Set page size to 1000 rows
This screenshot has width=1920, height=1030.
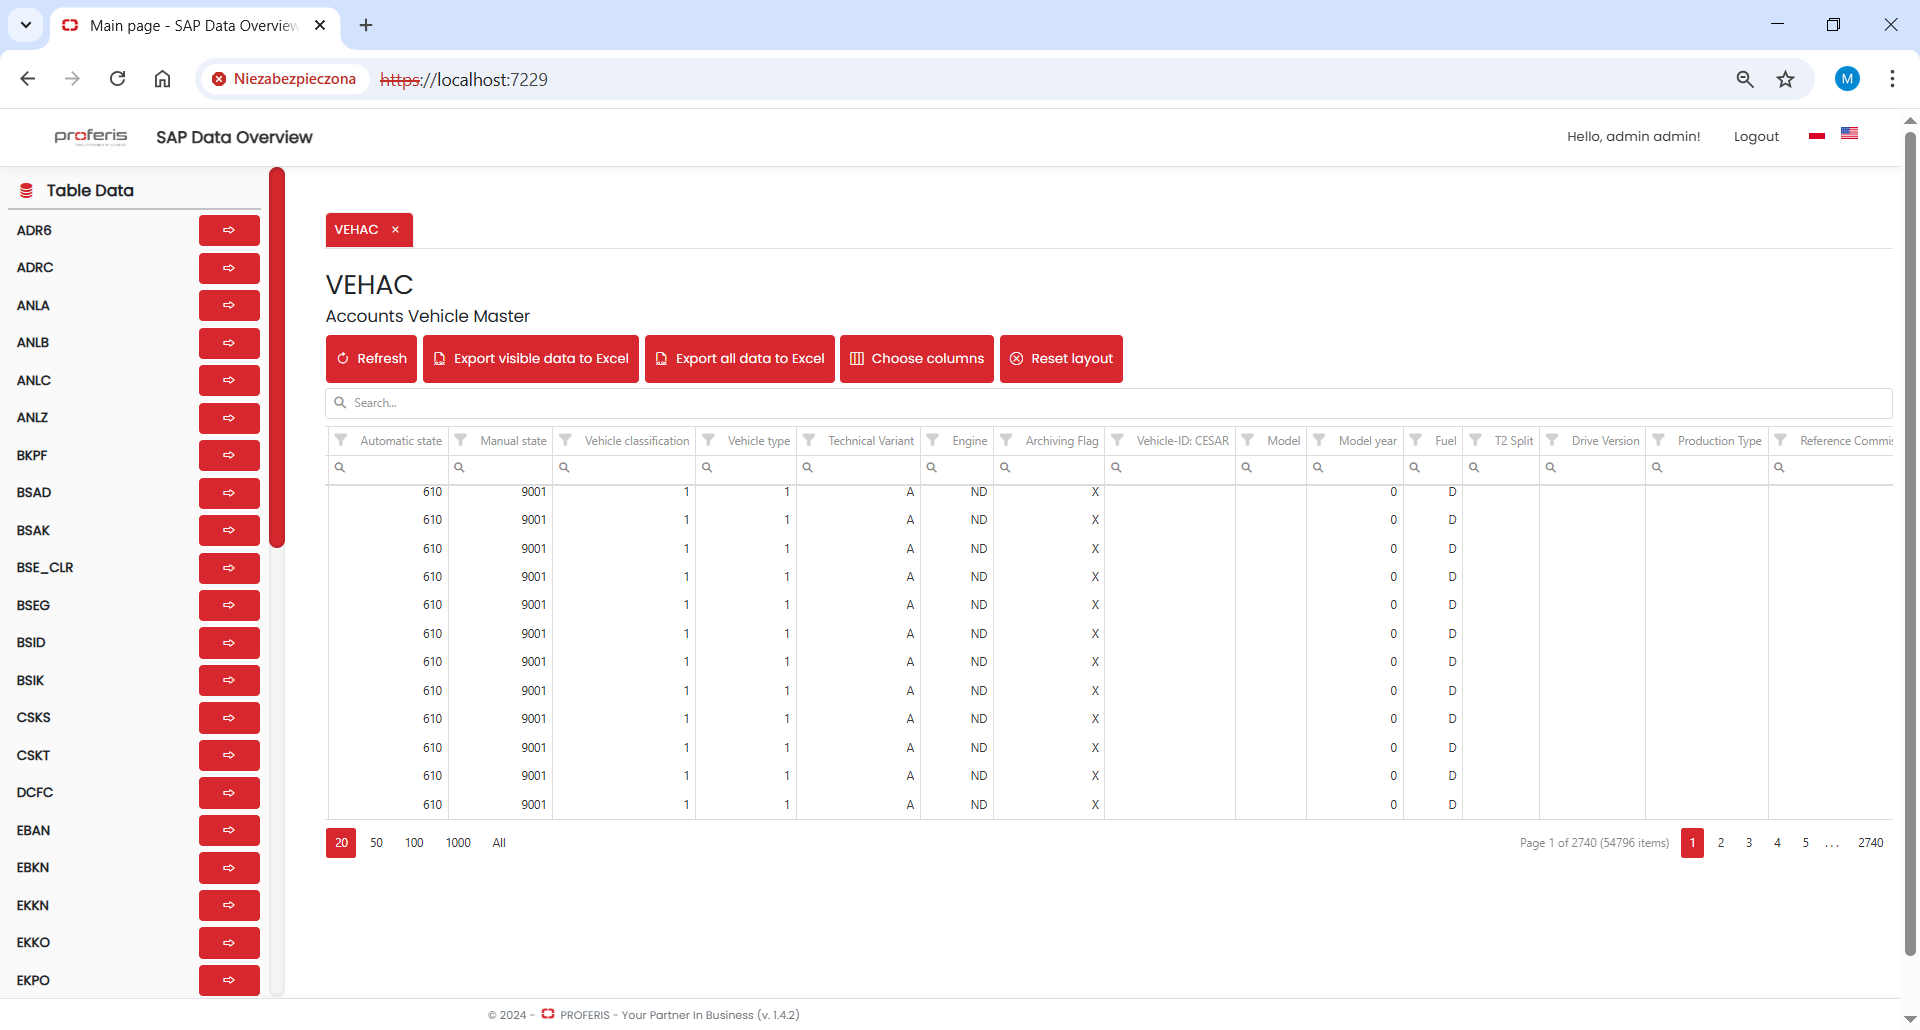point(458,843)
